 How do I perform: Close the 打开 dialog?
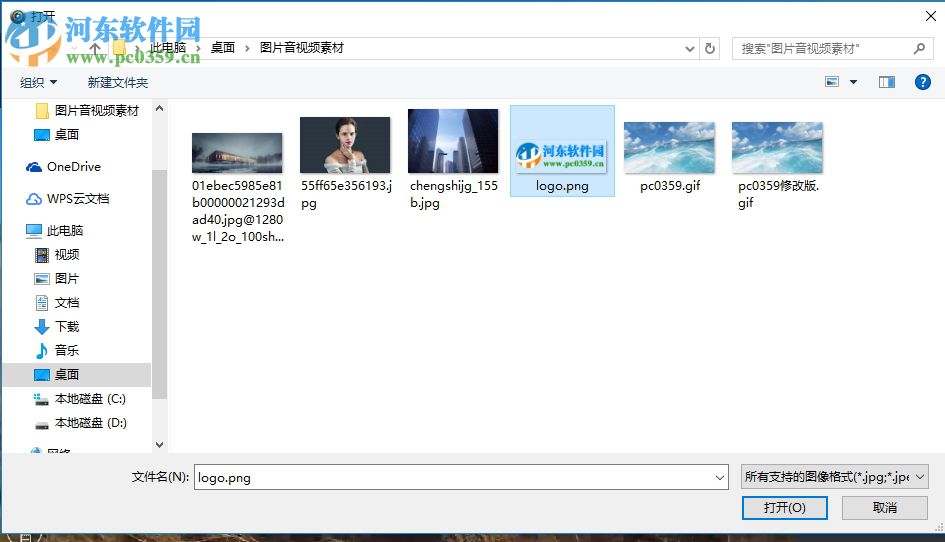pyautogui.click(x=931, y=16)
